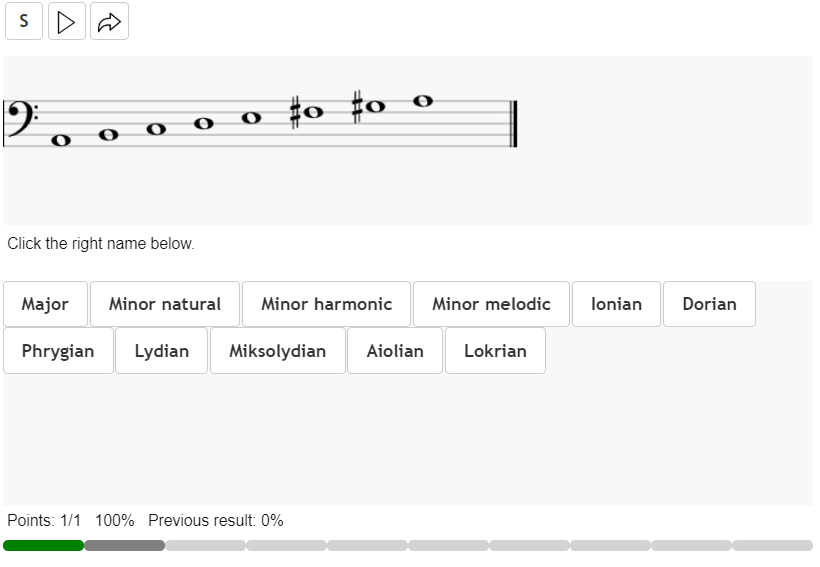Viewport: 820px width, 567px height.
Task: Click the highest whole note on staff
Action: pos(422,101)
